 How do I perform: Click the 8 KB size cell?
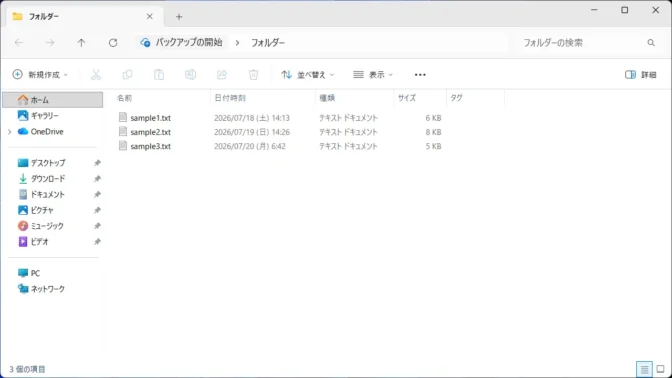[433, 132]
